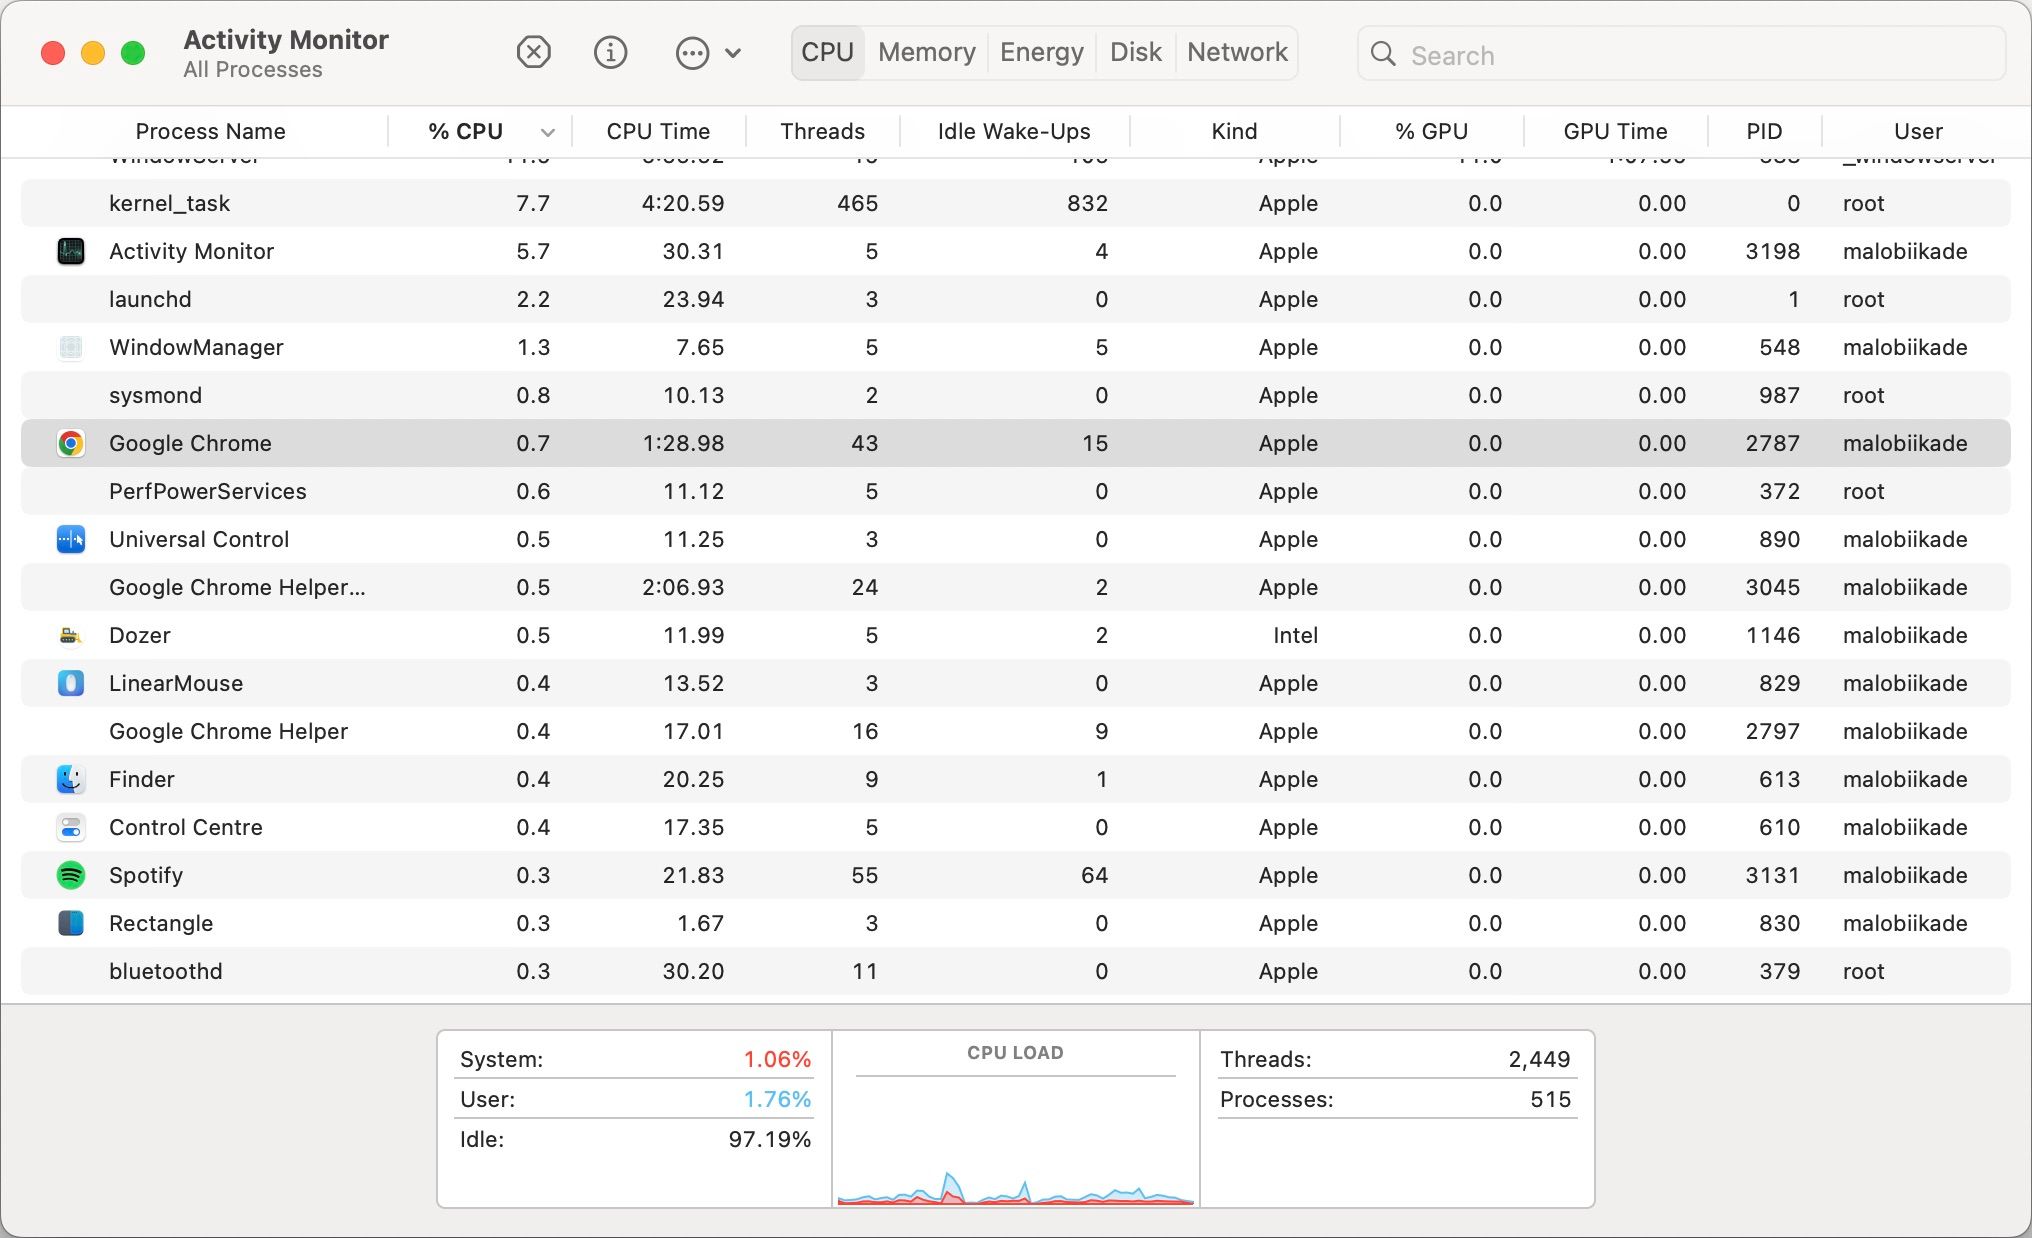Click CPU Time value 2:06.93
This screenshot has height=1238, width=2032.
pos(683,587)
